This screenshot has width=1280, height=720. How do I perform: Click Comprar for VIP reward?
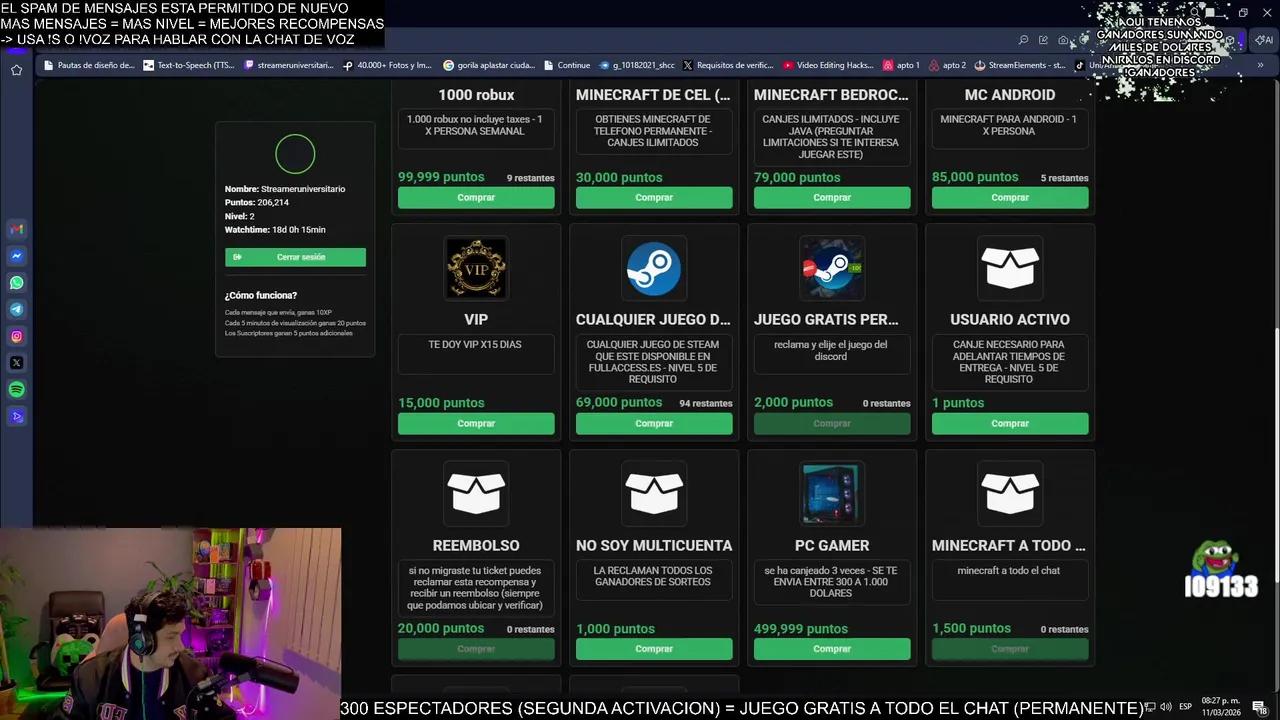coord(476,424)
